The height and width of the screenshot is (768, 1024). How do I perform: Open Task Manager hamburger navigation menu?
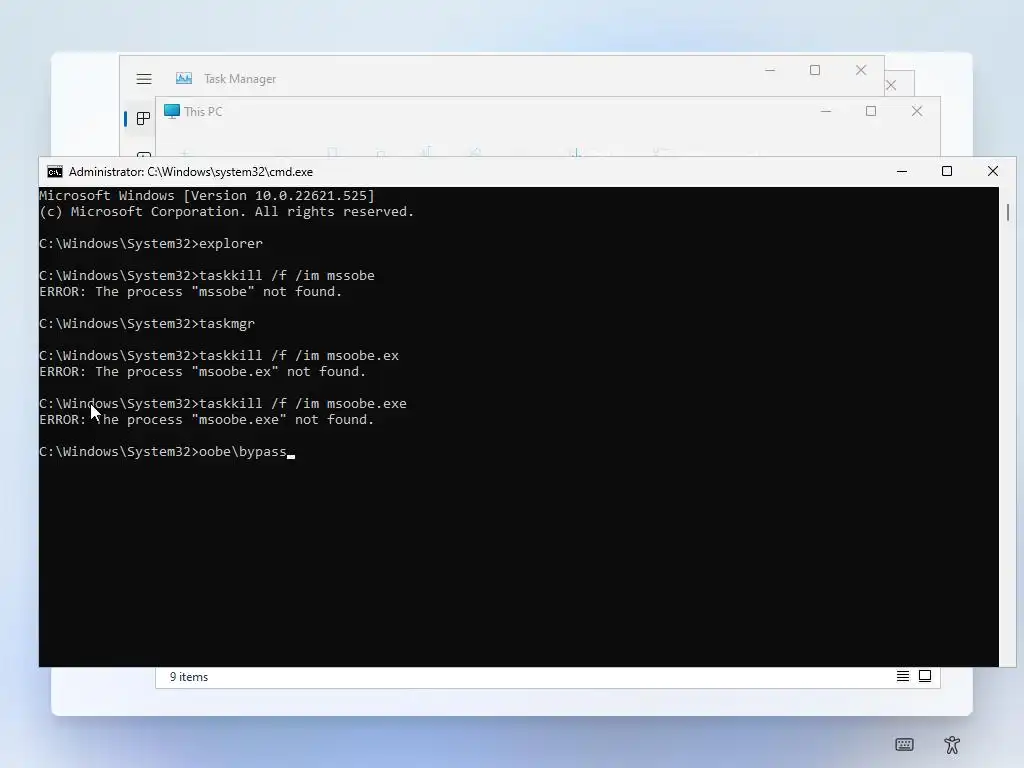[x=144, y=79]
